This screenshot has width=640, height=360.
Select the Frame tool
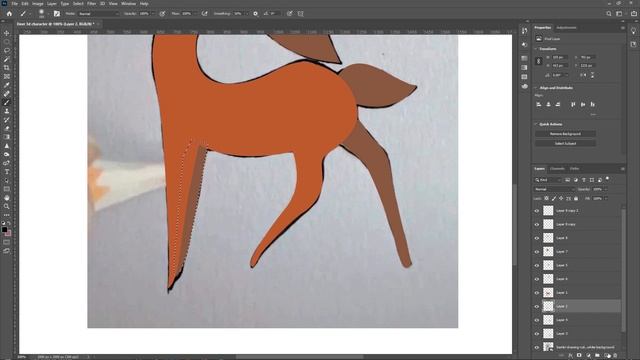7,76
